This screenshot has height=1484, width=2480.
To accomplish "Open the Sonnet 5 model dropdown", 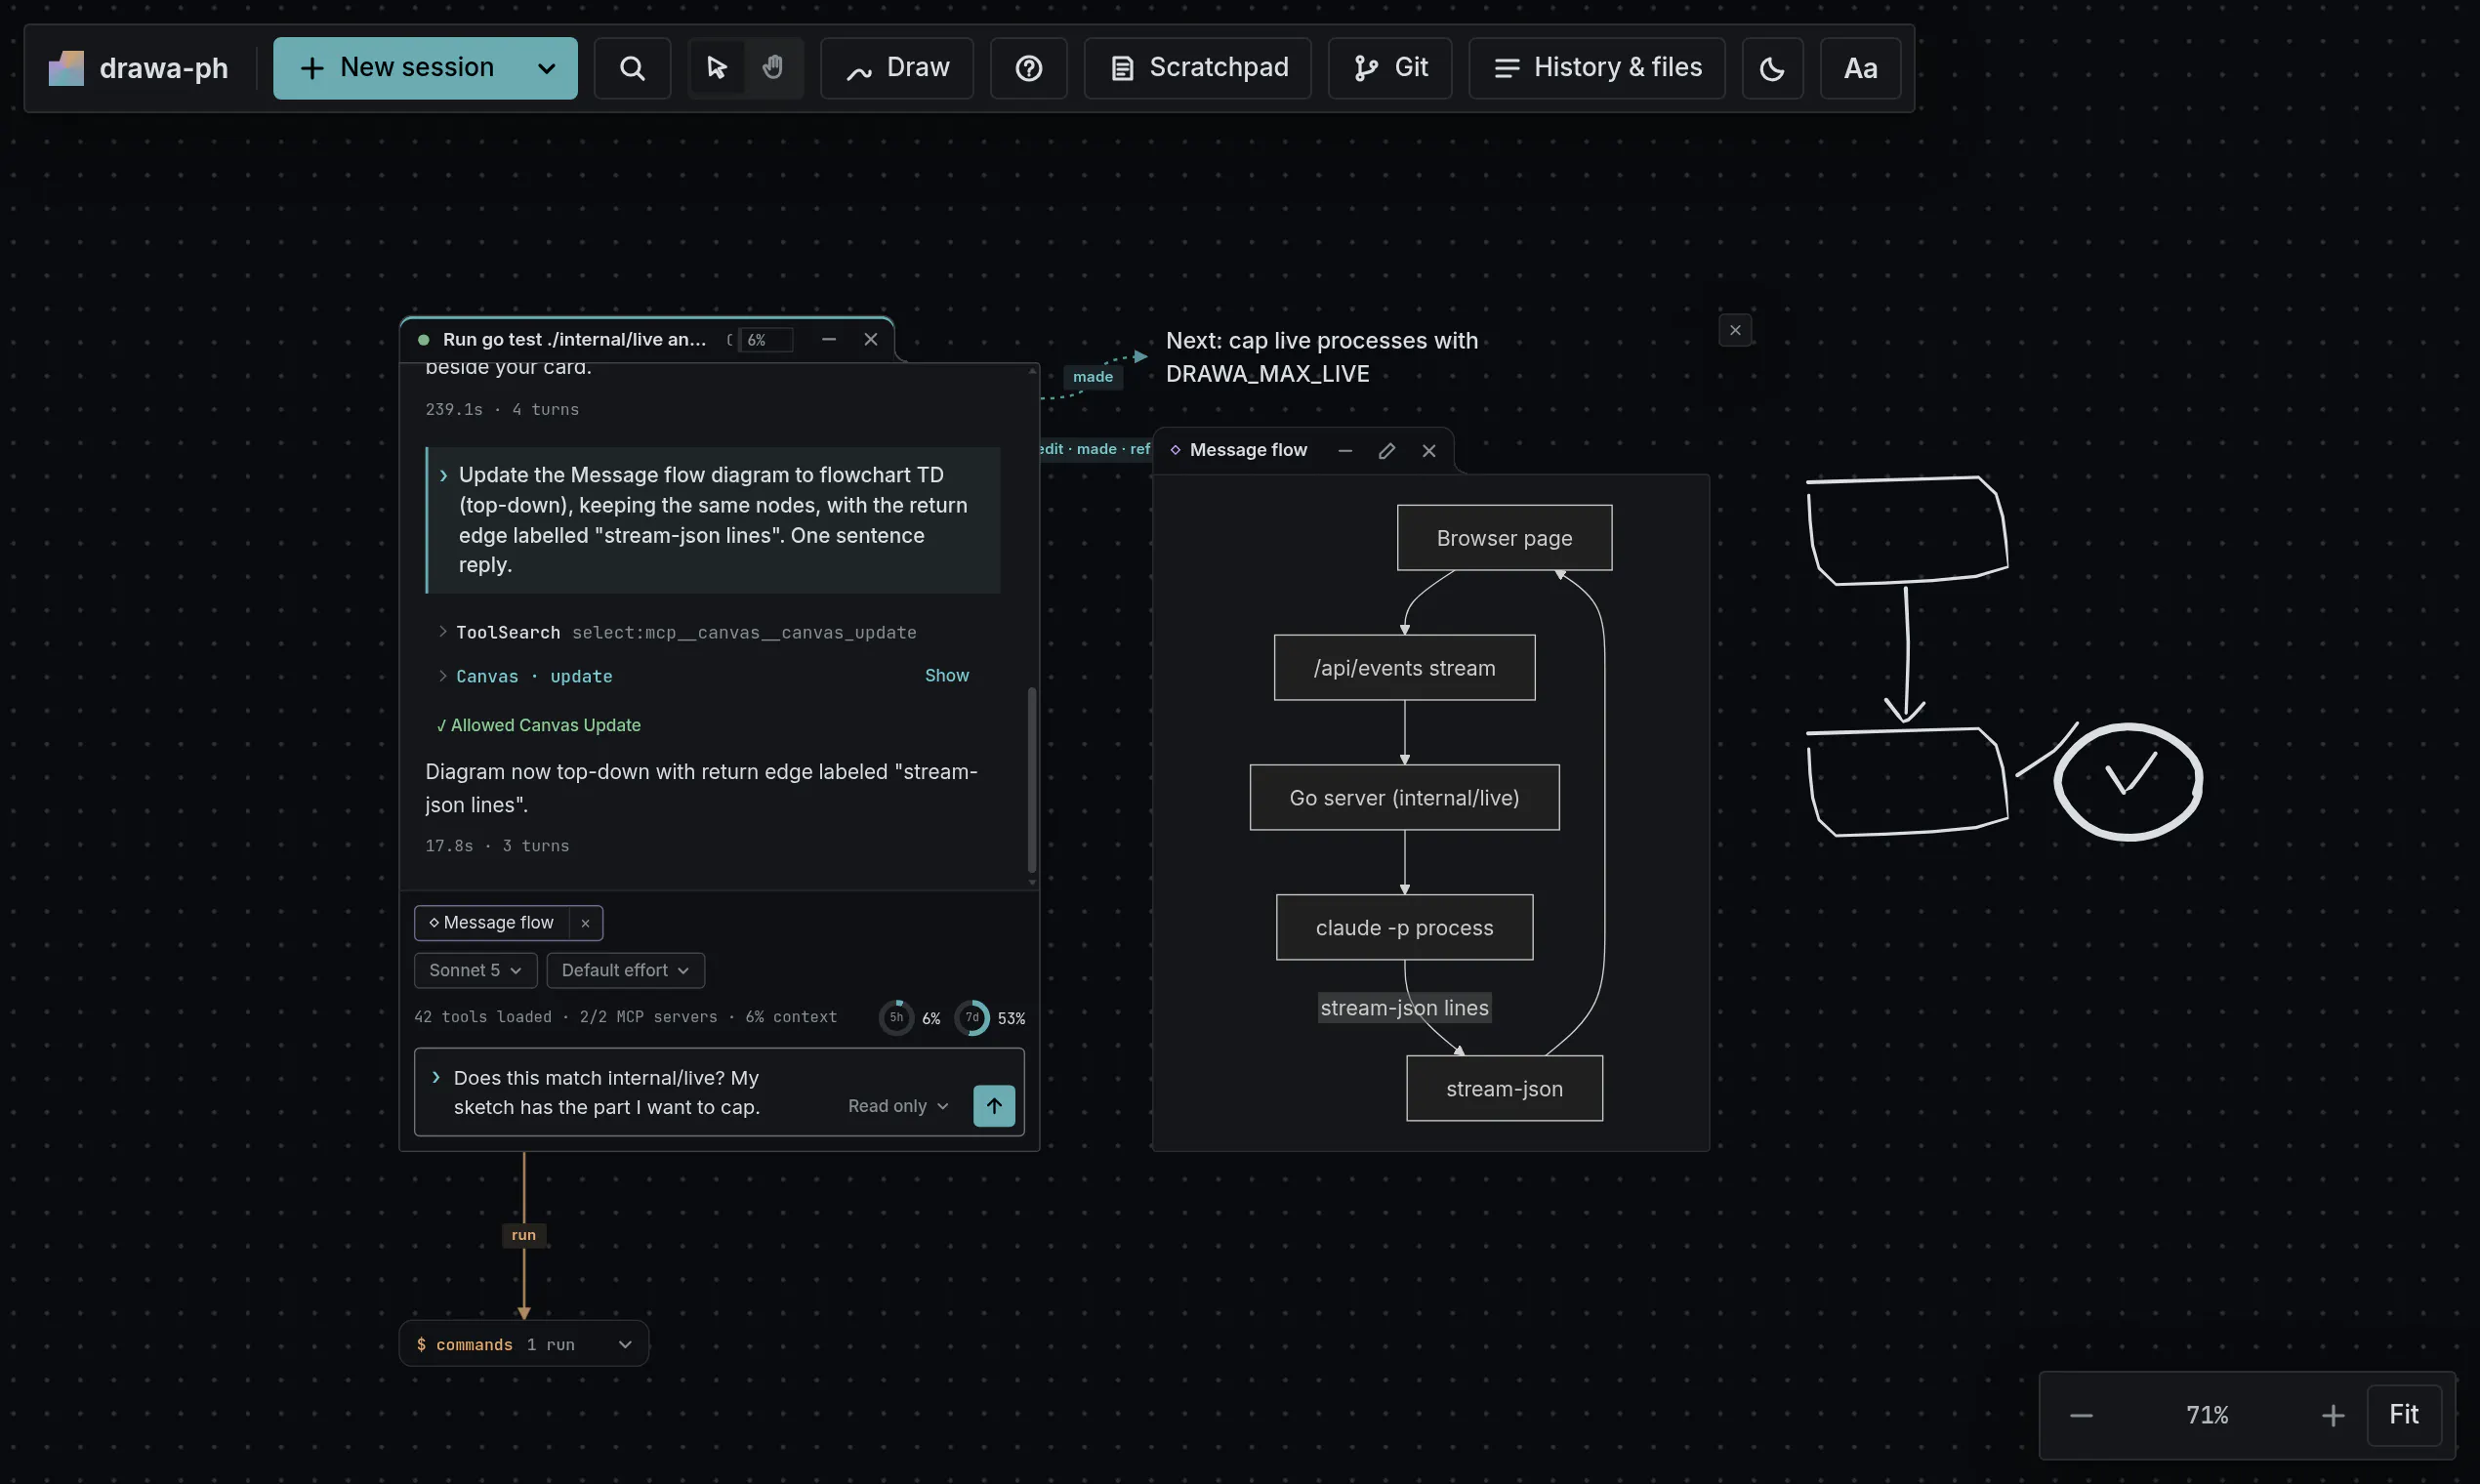I will pyautogui.click(x=476, y=970).
